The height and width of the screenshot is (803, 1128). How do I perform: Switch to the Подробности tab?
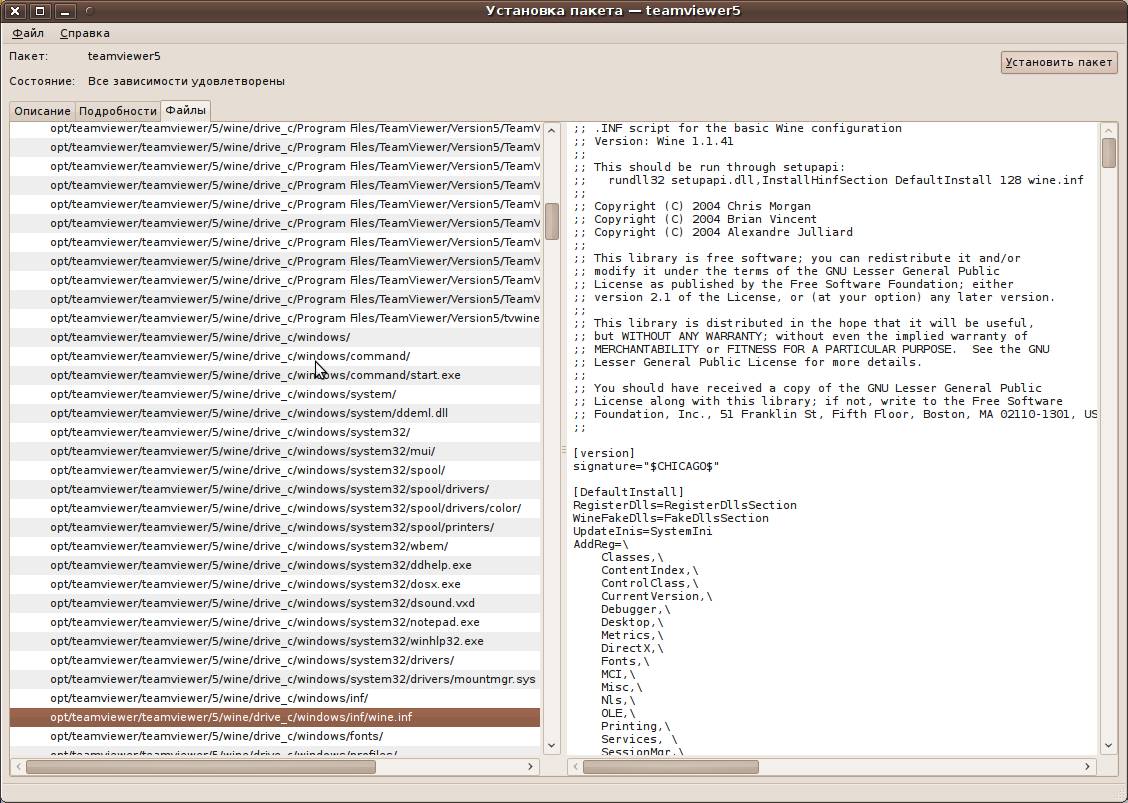click(118, 111)
